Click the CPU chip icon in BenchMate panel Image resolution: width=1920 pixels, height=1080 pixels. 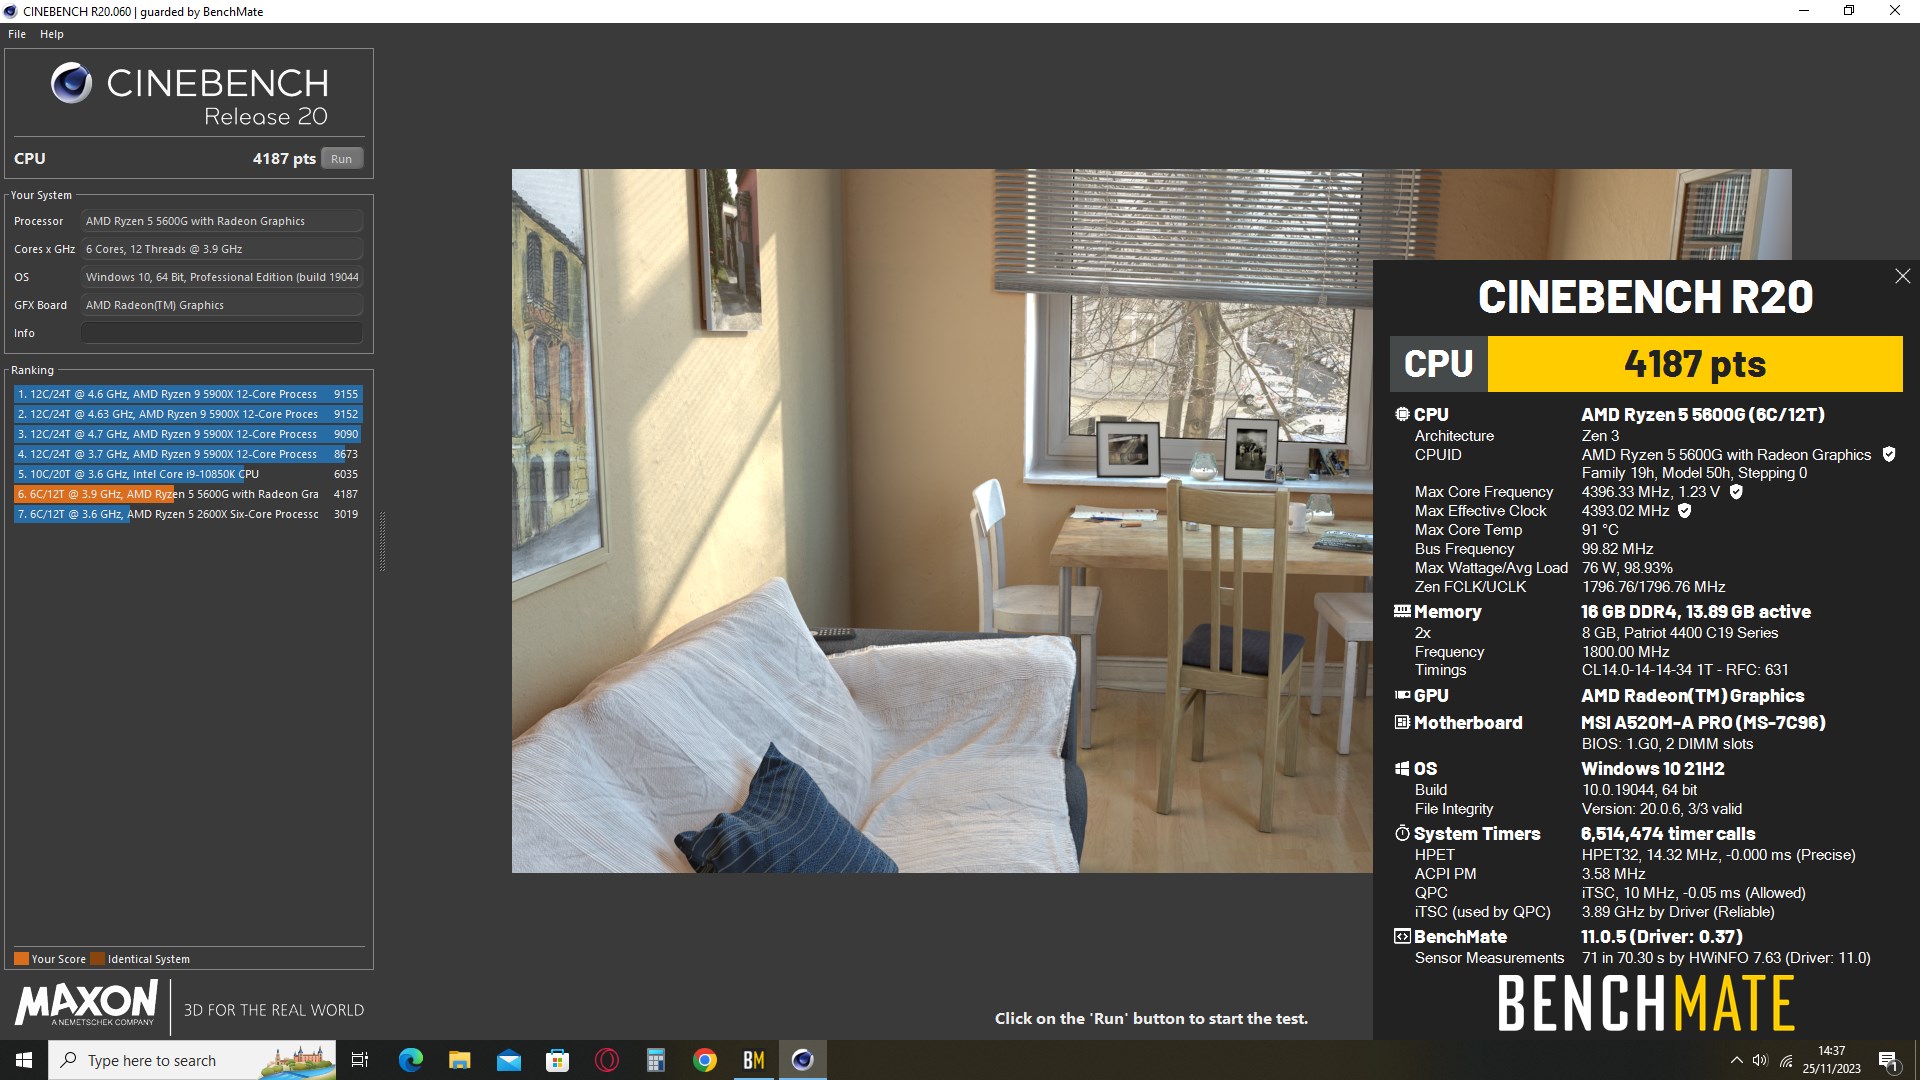coord(1402,414)
